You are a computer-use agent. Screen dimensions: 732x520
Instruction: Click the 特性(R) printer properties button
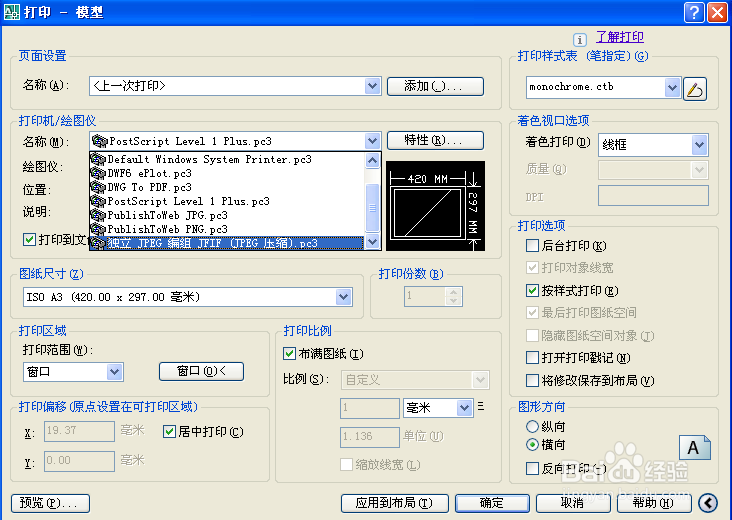click(x=435, y=141)
